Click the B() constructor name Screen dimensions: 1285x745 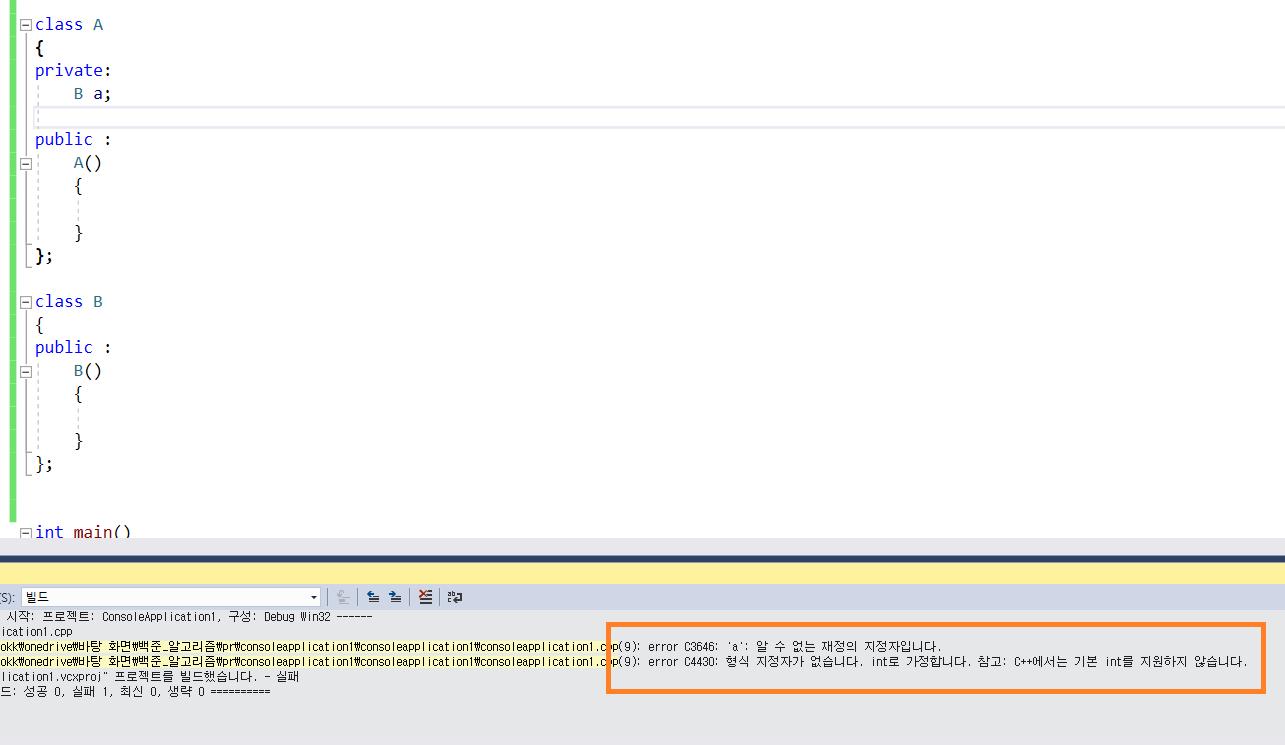point(88,371)
